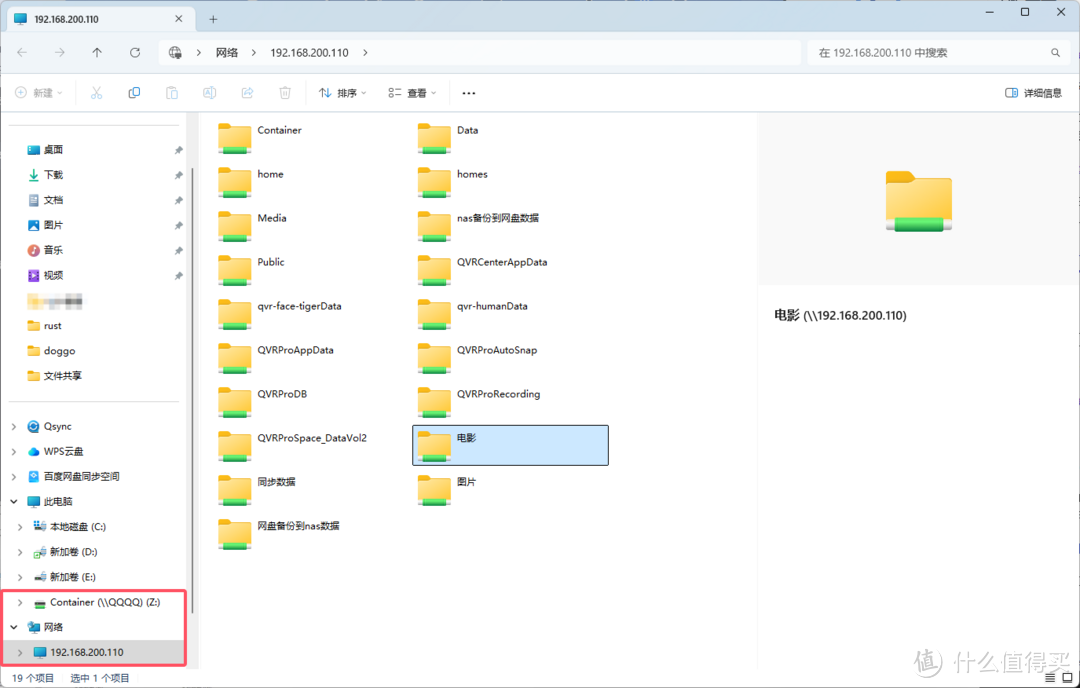Open the more options ellipsis menu
This screenshot has width=1080, height=688.
coord(468,93)
